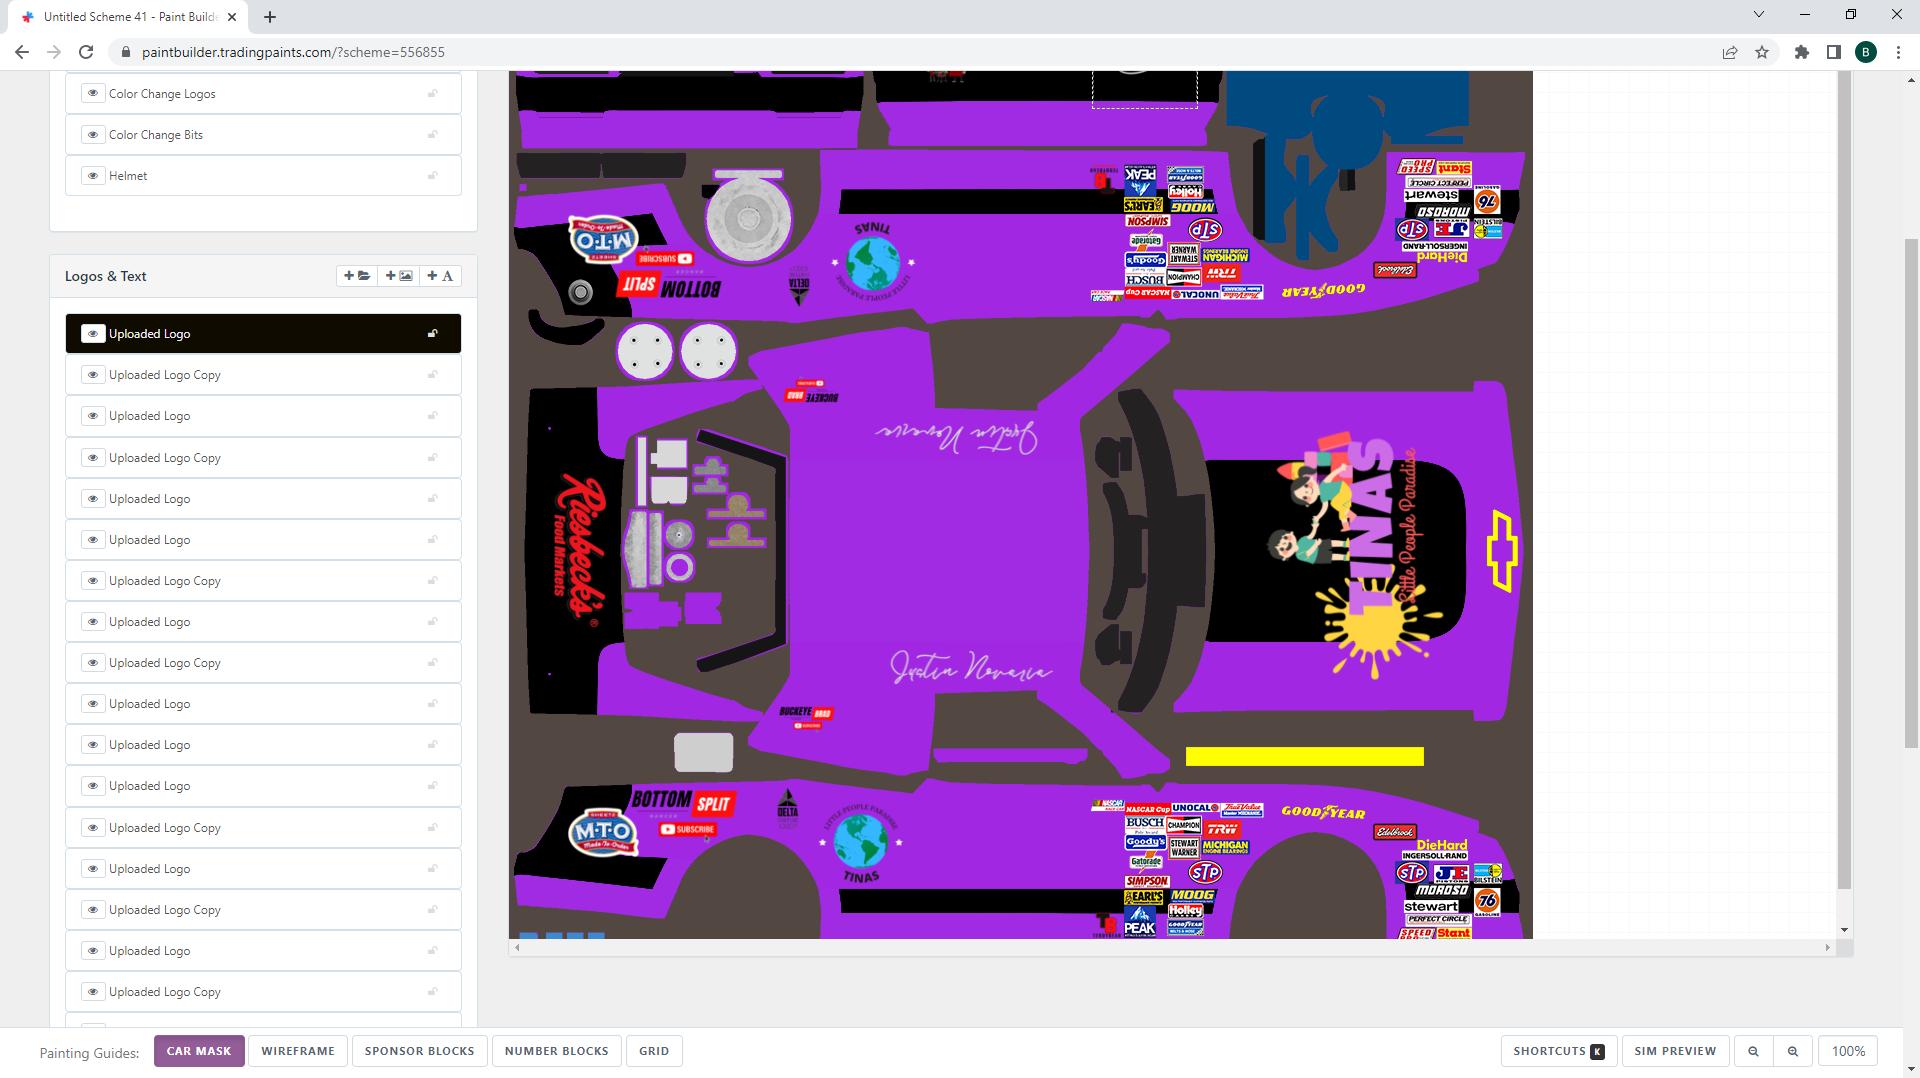
Task: Open the browser extensions puzzle icon
Action: 1801,52
